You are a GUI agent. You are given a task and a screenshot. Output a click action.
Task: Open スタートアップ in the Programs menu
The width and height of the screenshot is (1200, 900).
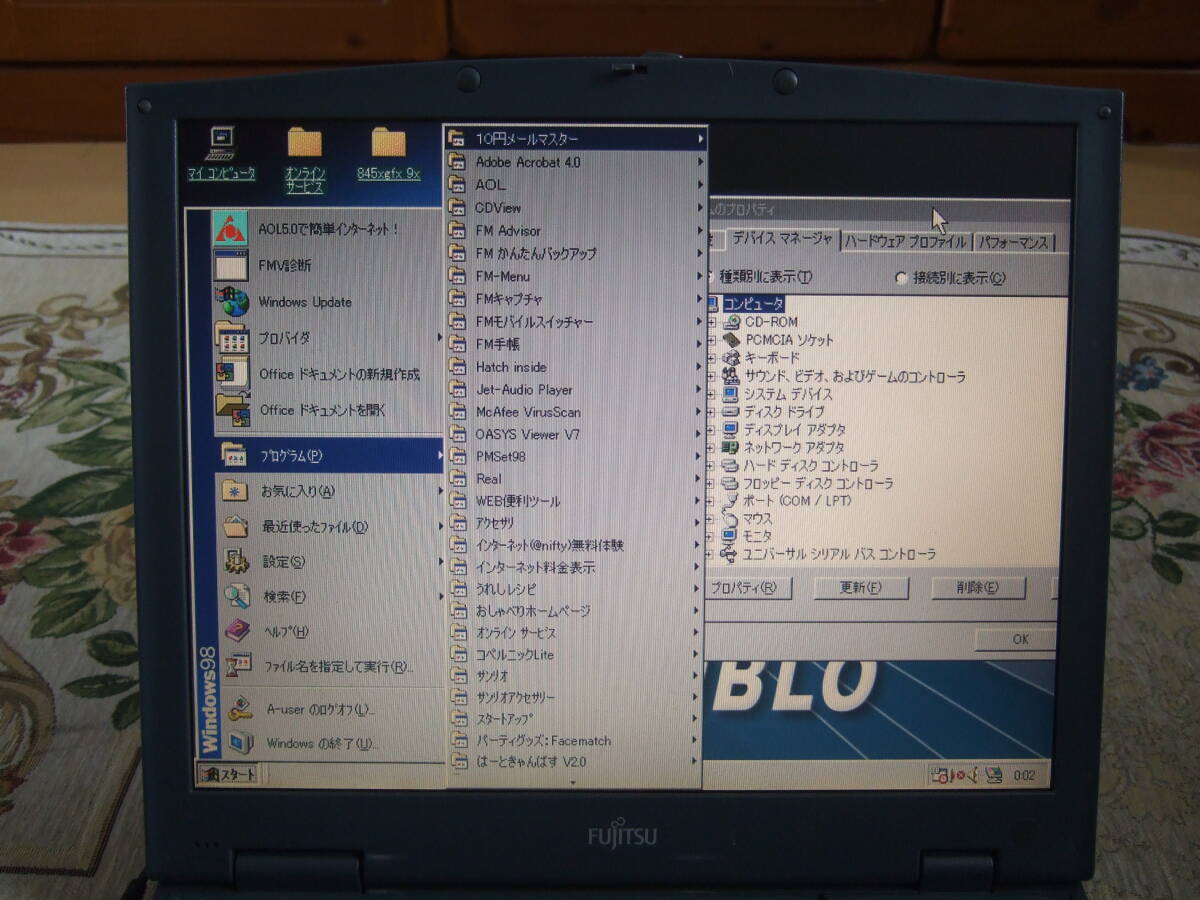coord(575,719)
